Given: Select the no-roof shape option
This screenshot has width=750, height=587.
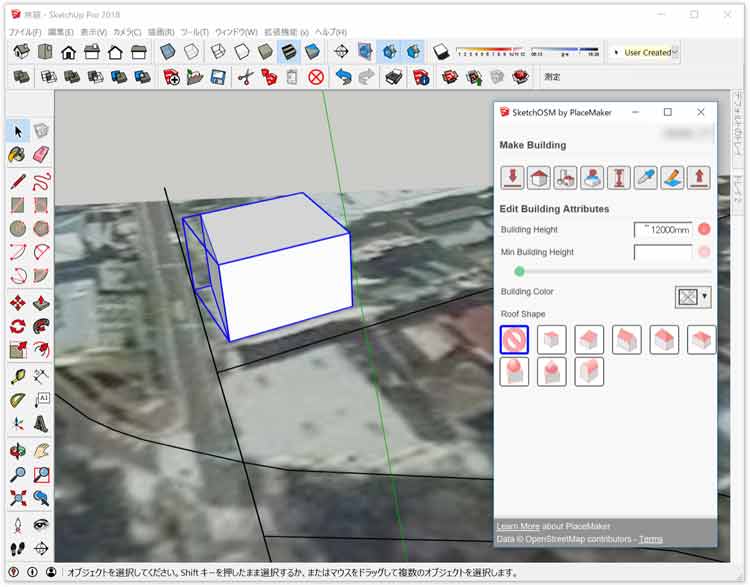Looking at the screenshot, I should [x=514, y=340].
